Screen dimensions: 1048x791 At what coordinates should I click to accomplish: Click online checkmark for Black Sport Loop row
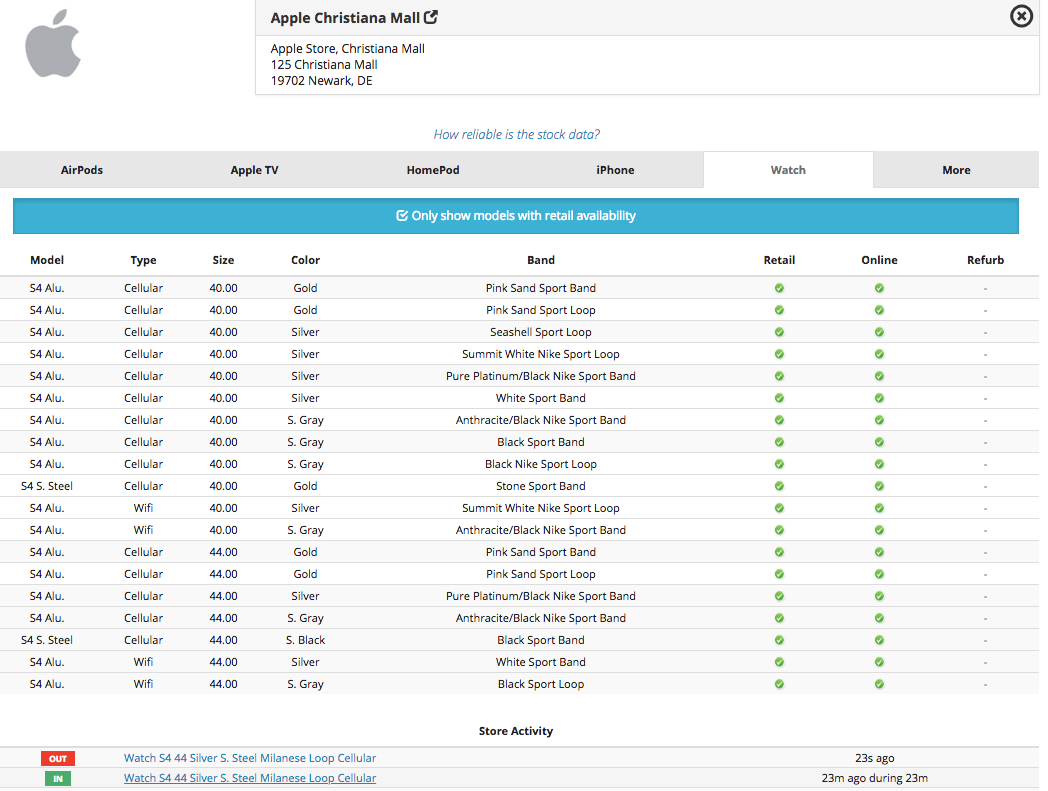(880, 685)
